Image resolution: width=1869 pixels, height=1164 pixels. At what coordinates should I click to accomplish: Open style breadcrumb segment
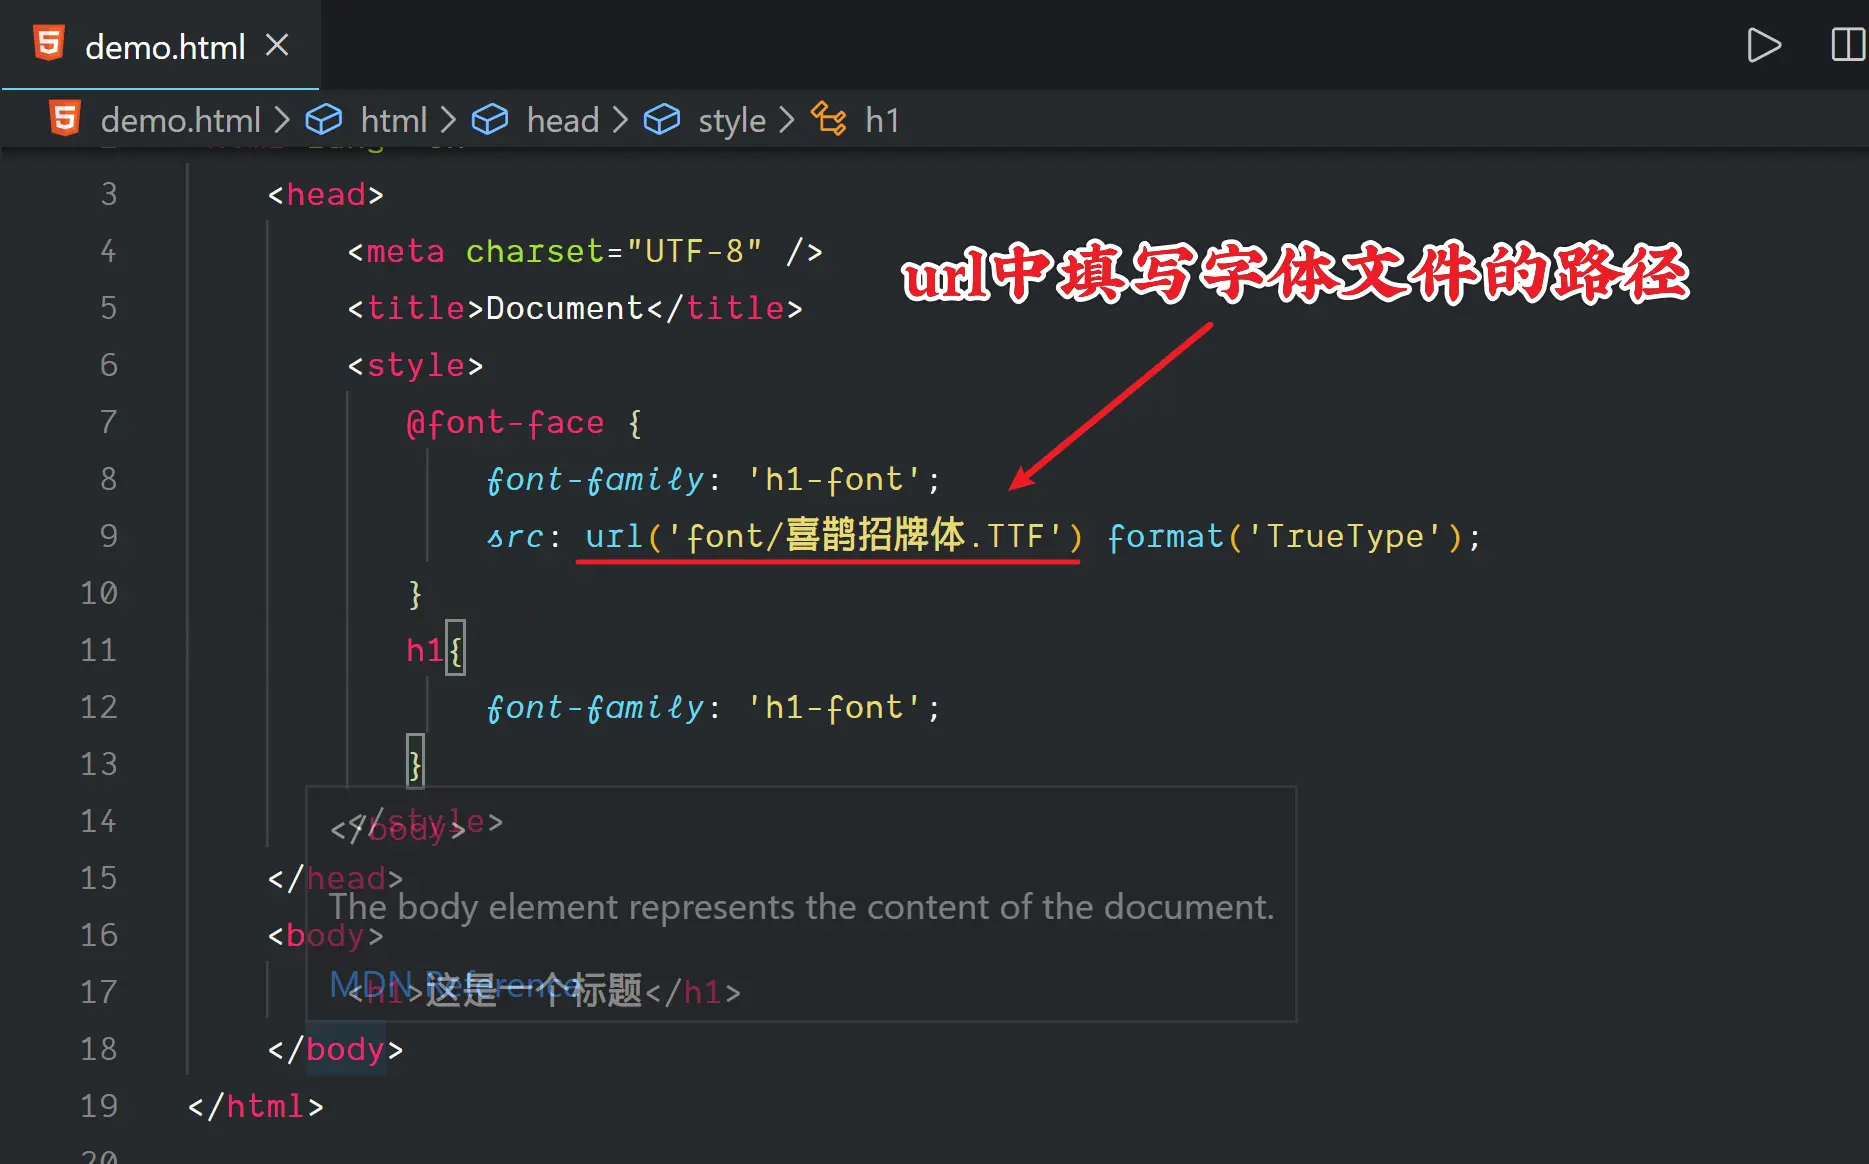pyautogui.click(x=732, y=121)
